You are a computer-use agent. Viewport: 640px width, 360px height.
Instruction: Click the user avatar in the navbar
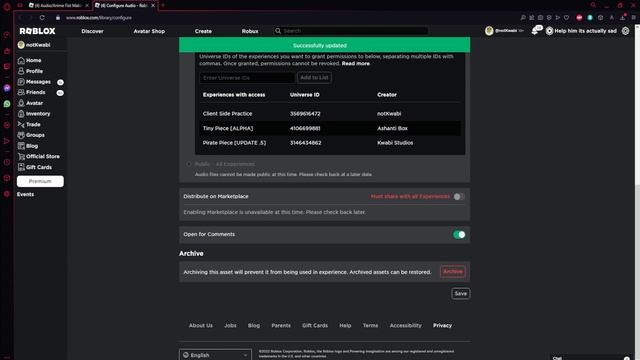pos(489,31)
